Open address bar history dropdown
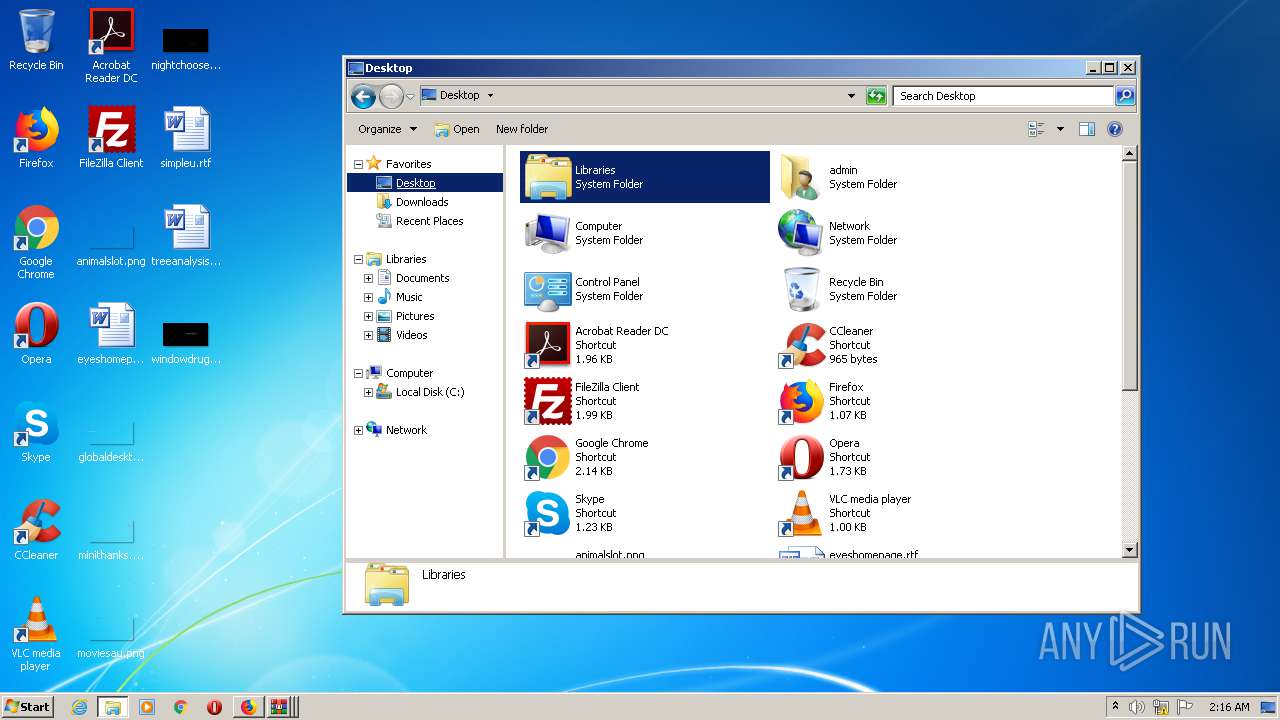Image resolution: width=1280 pixels, height=720 pixels. (851, 96)
